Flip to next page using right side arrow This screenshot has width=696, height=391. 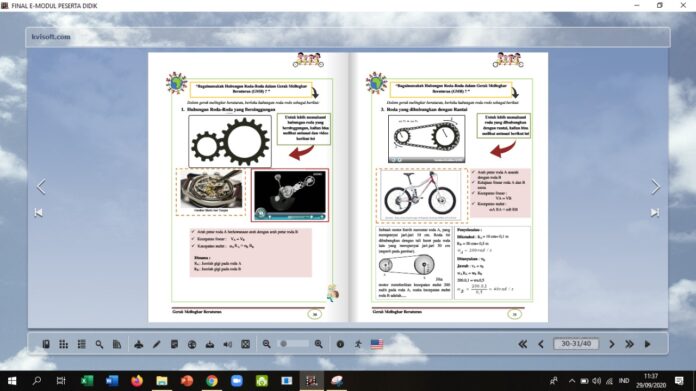[x=655, y=187]
